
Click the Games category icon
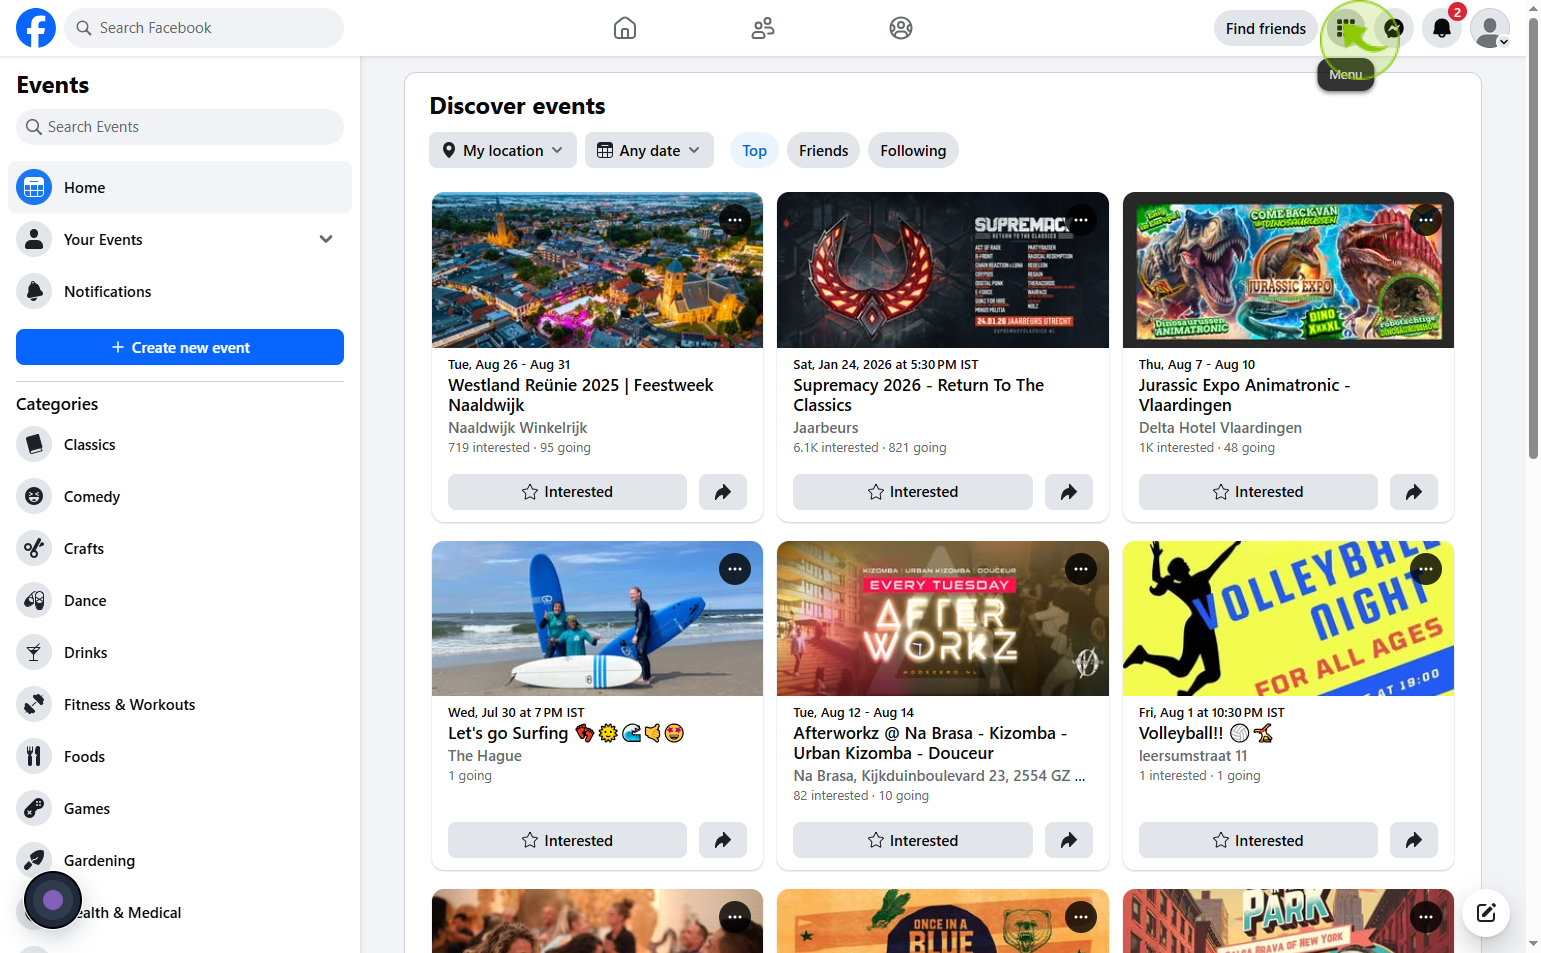34,808
